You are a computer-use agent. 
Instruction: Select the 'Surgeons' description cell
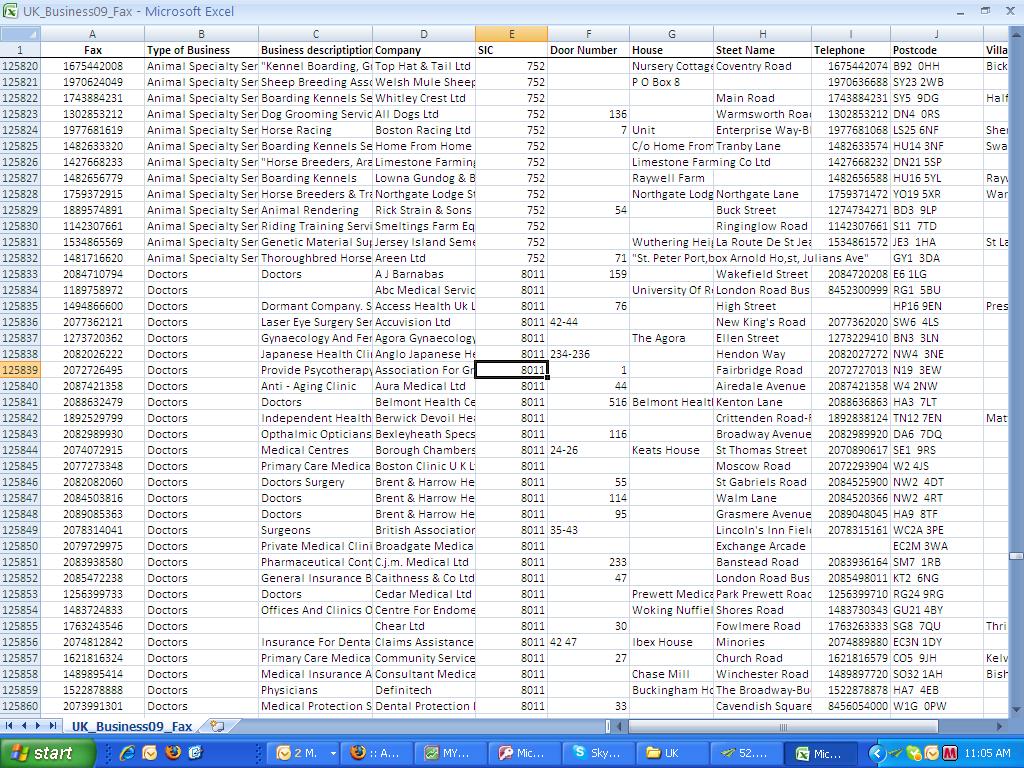[315, 530]
